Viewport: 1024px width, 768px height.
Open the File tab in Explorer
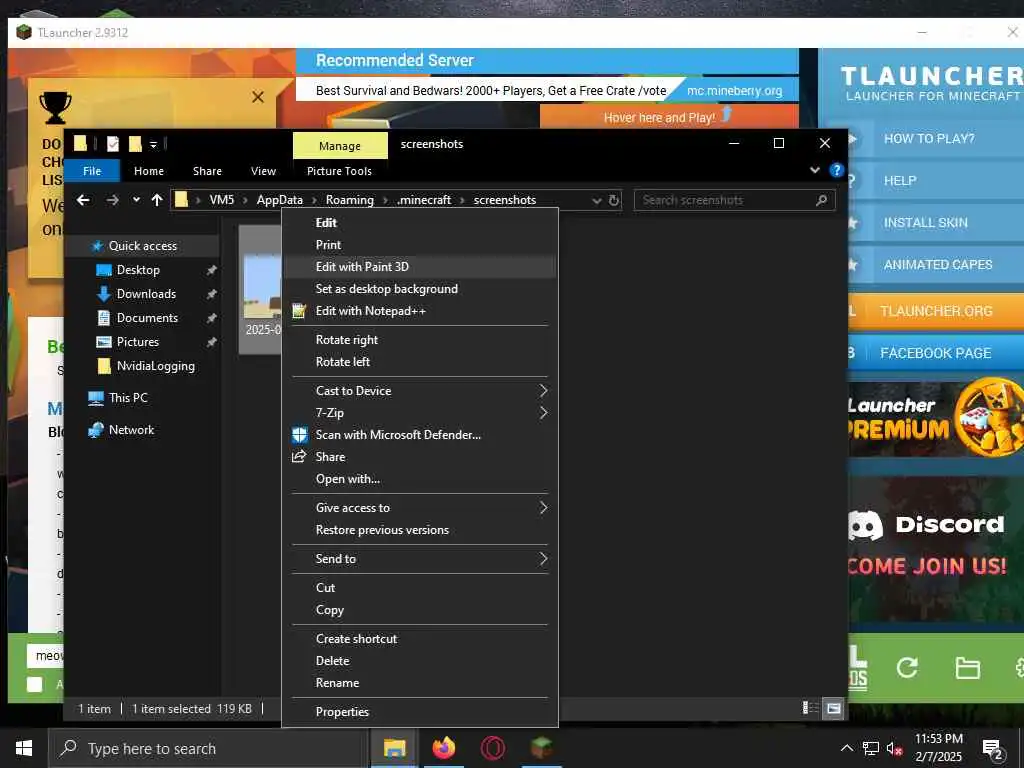[x=92, y=171]
